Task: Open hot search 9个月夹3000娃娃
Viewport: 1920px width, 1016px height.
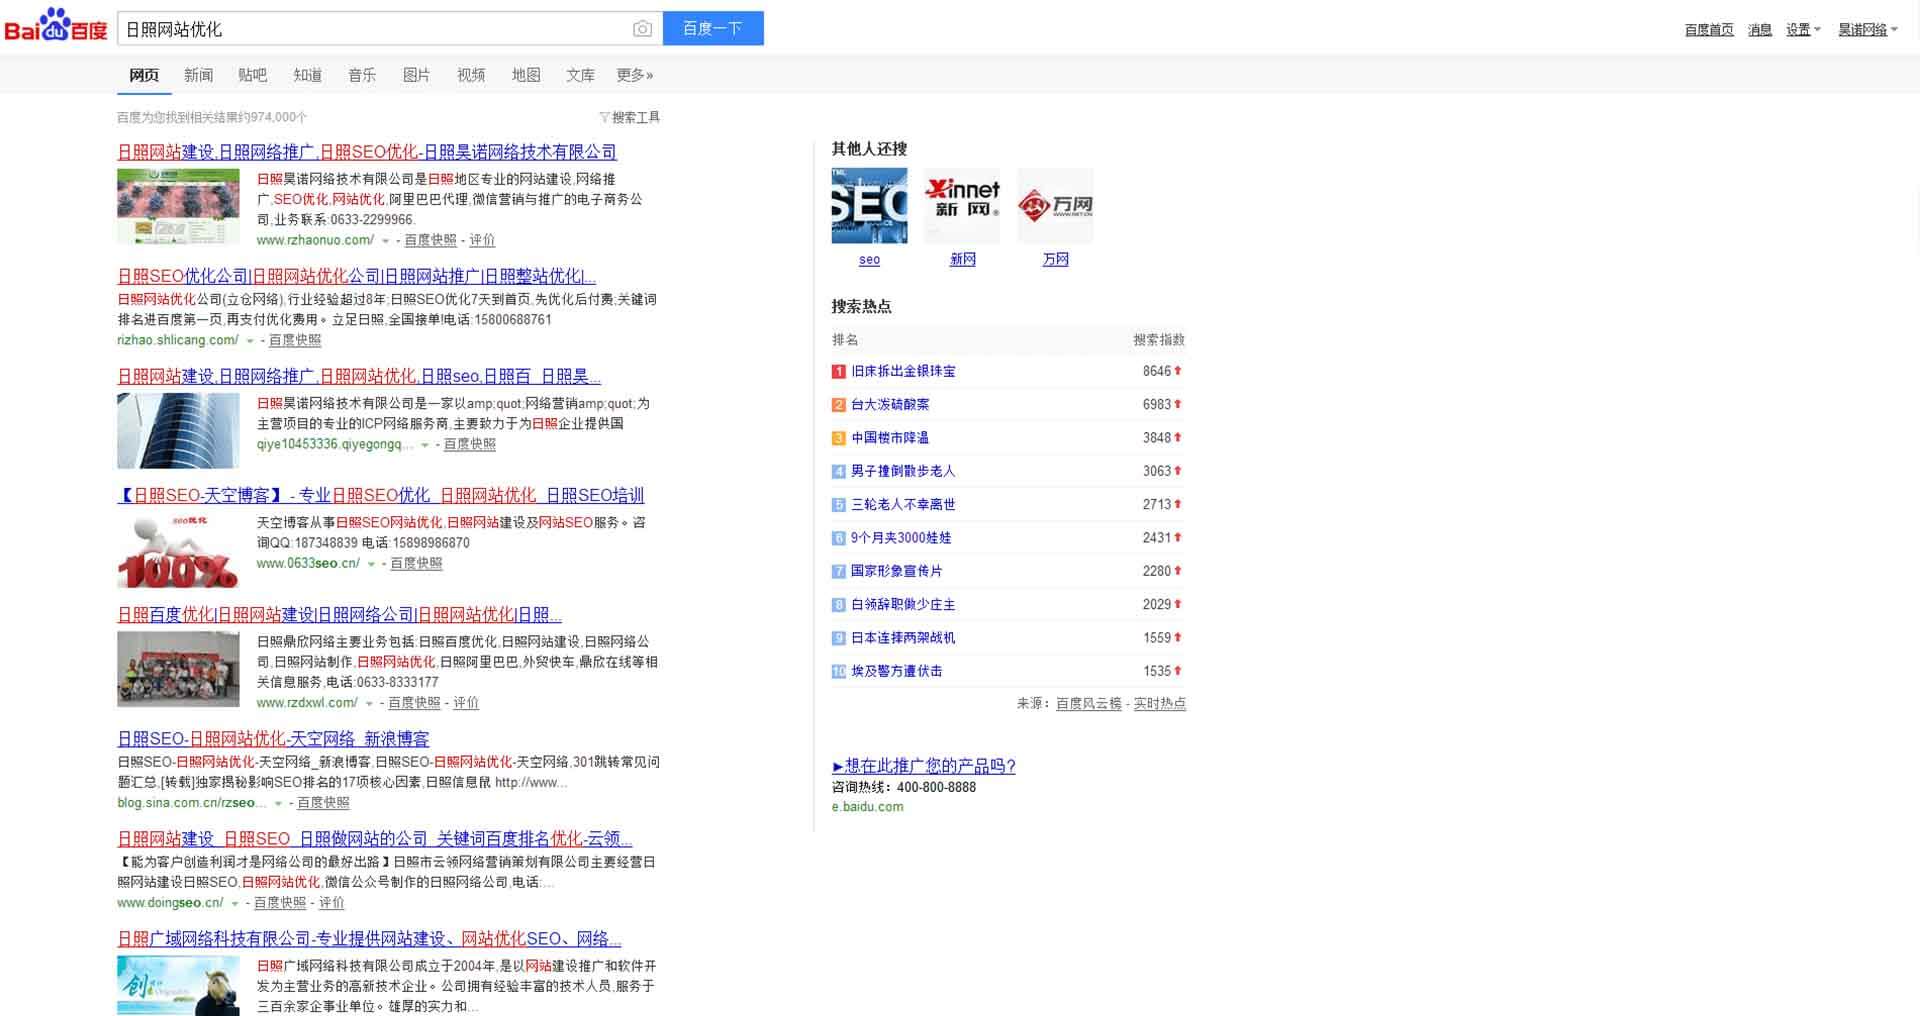Action: click(901, 537)
